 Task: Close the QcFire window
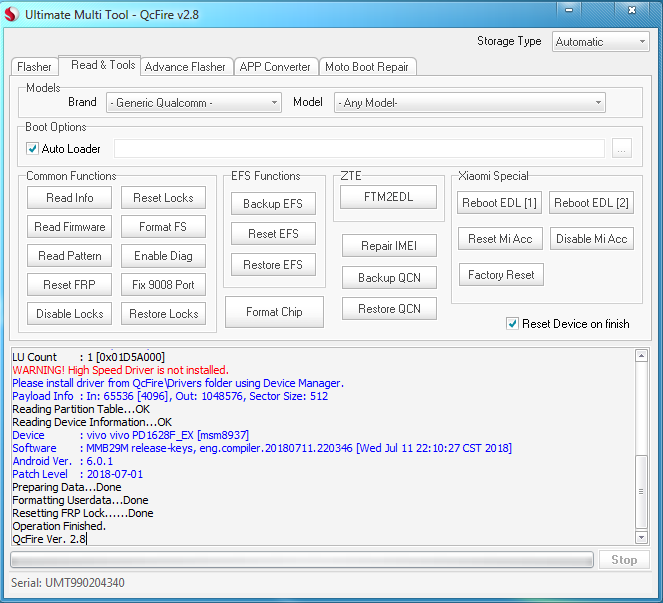click(x=632, y=10)
